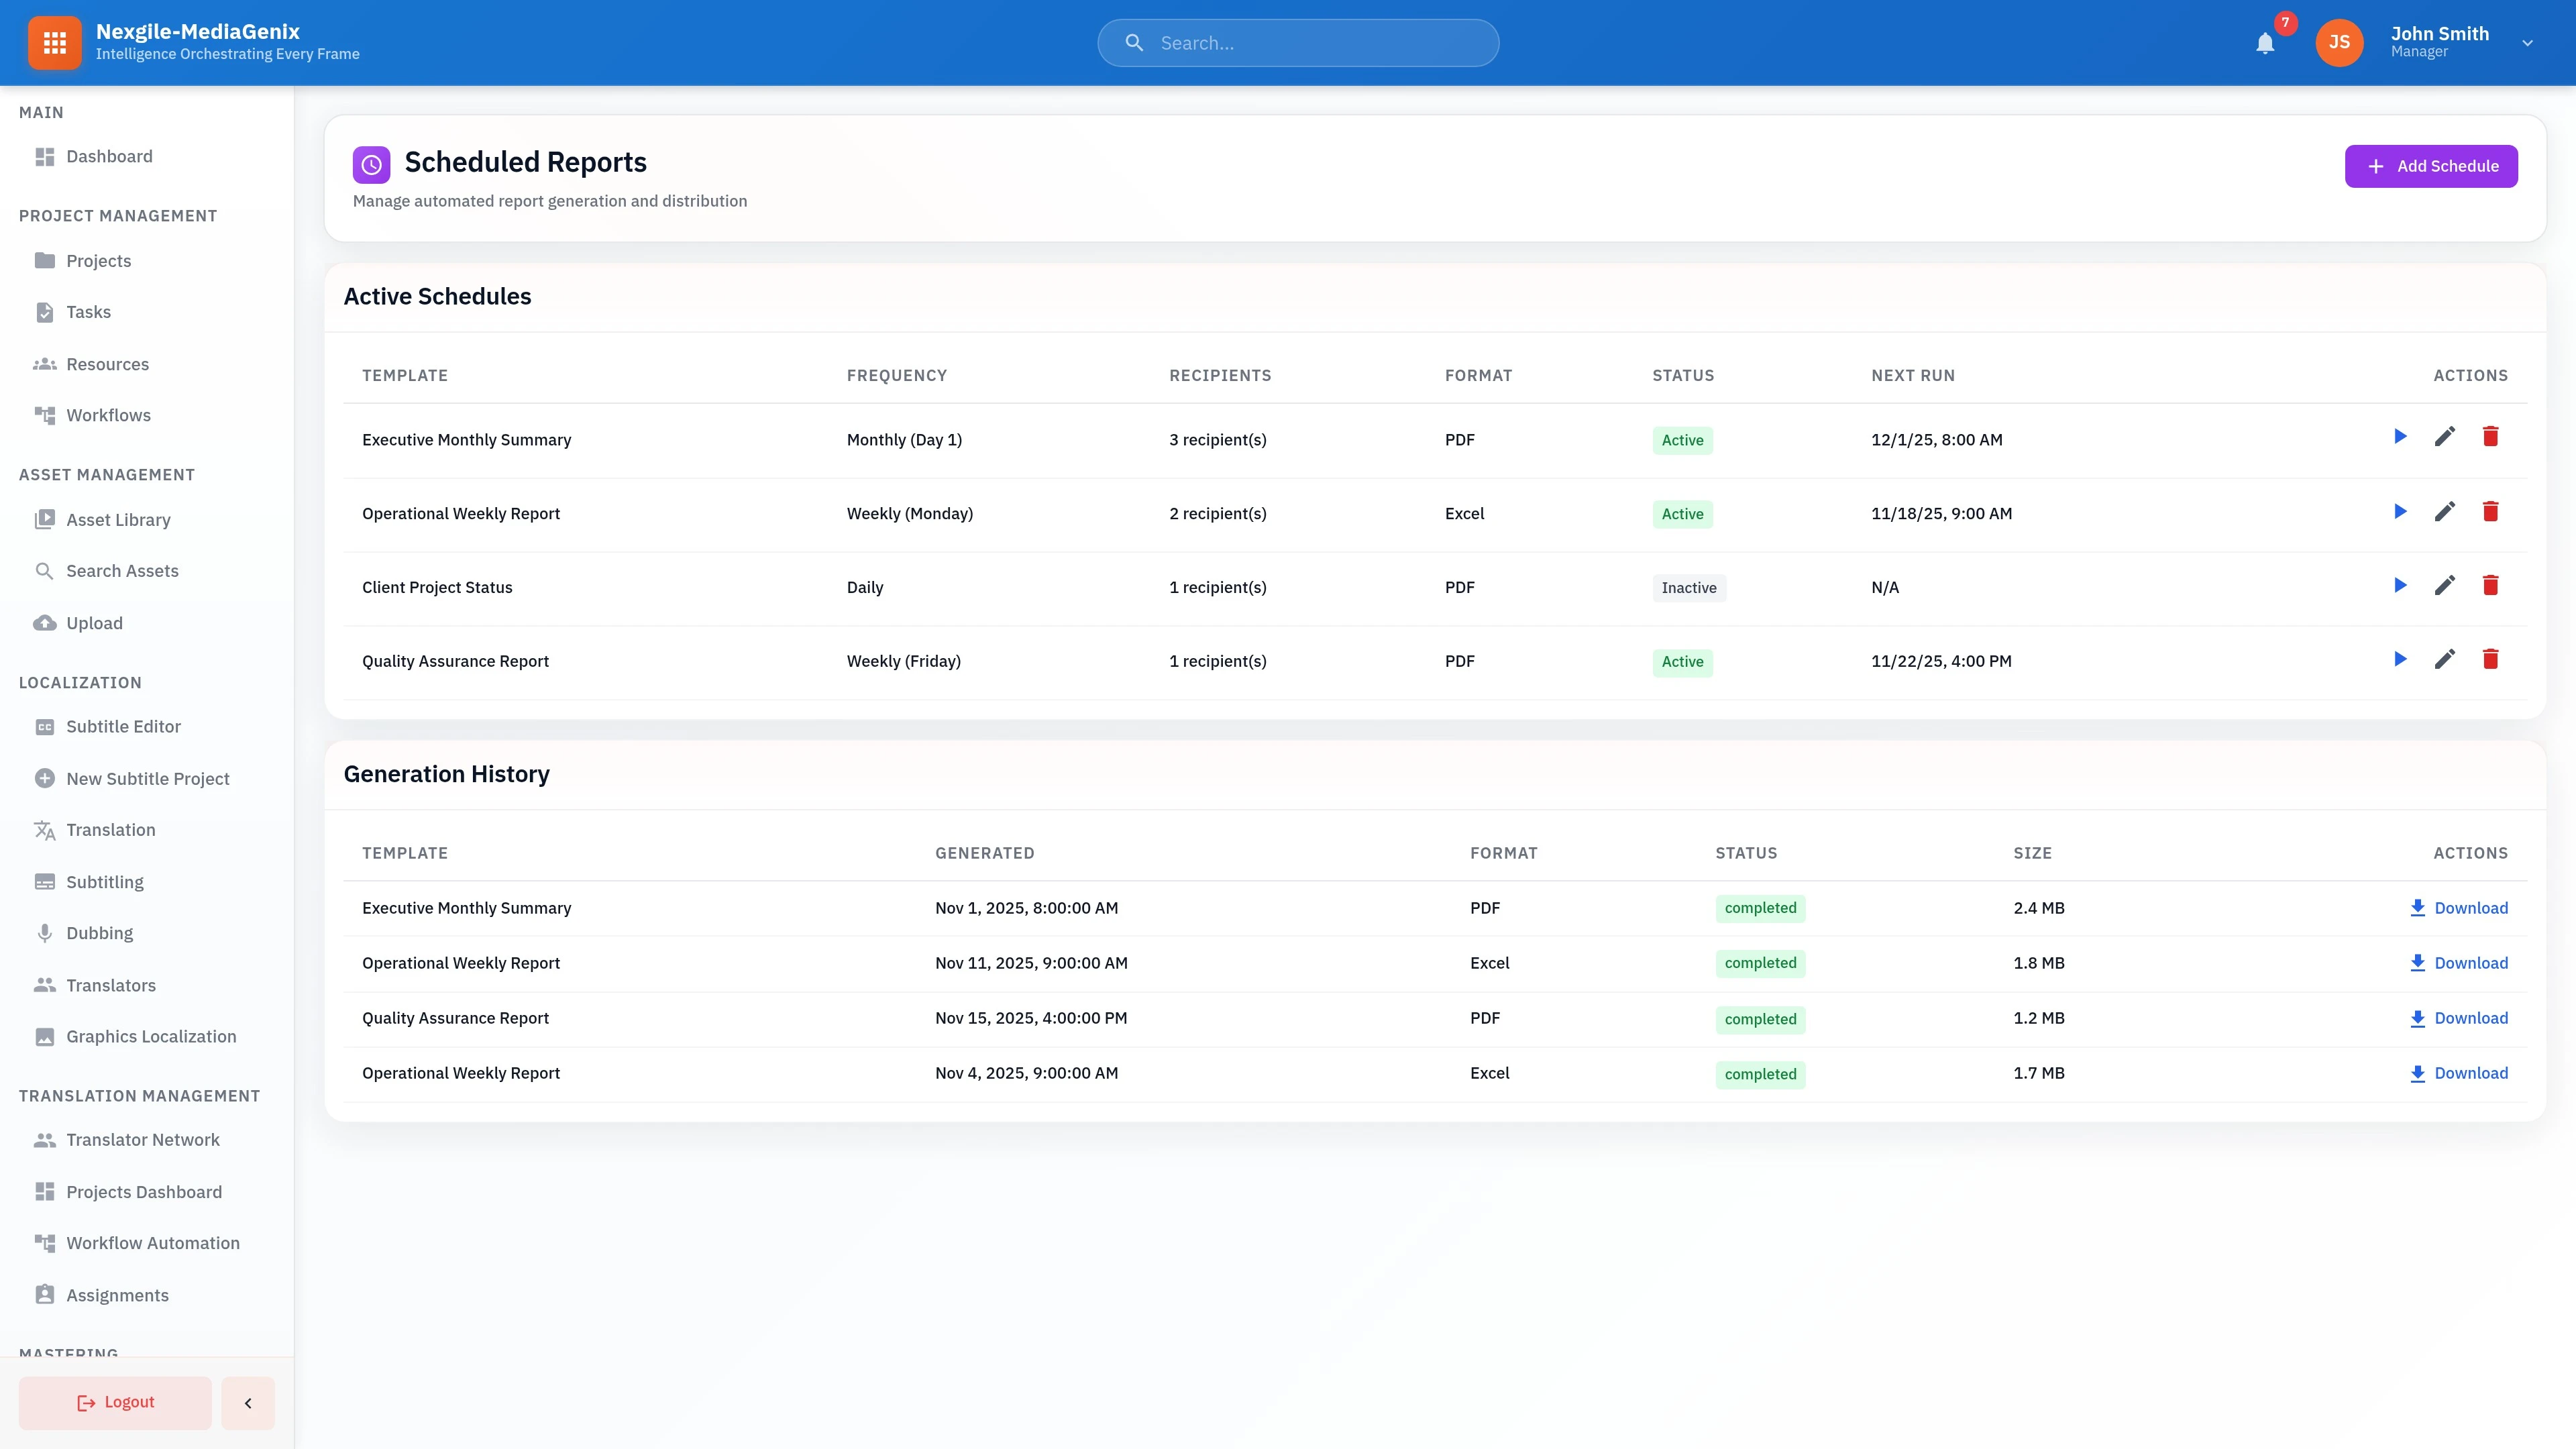Open the Subtitle Editor
The image size is (2576, 1449).
pos(123,726)
